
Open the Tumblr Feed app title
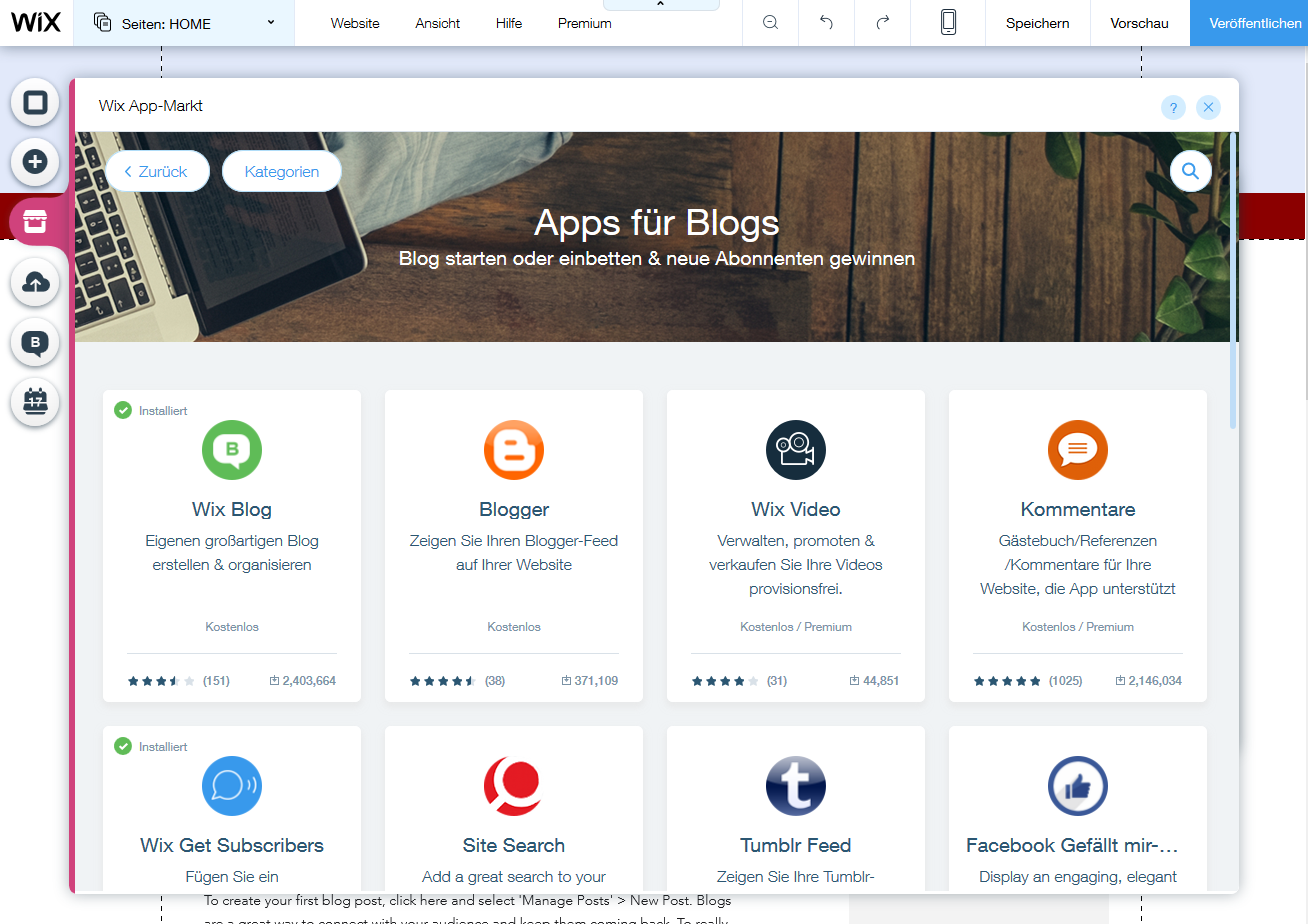tap(796, 845)
